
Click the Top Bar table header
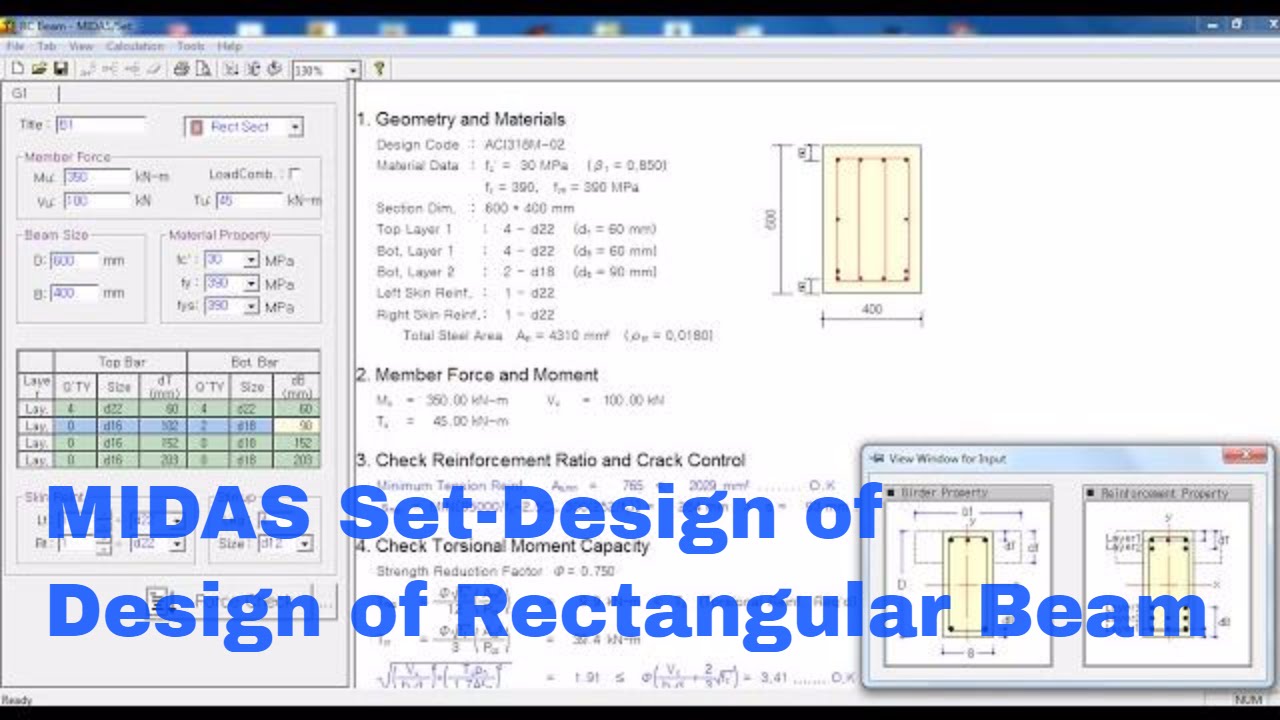point(121,362)
